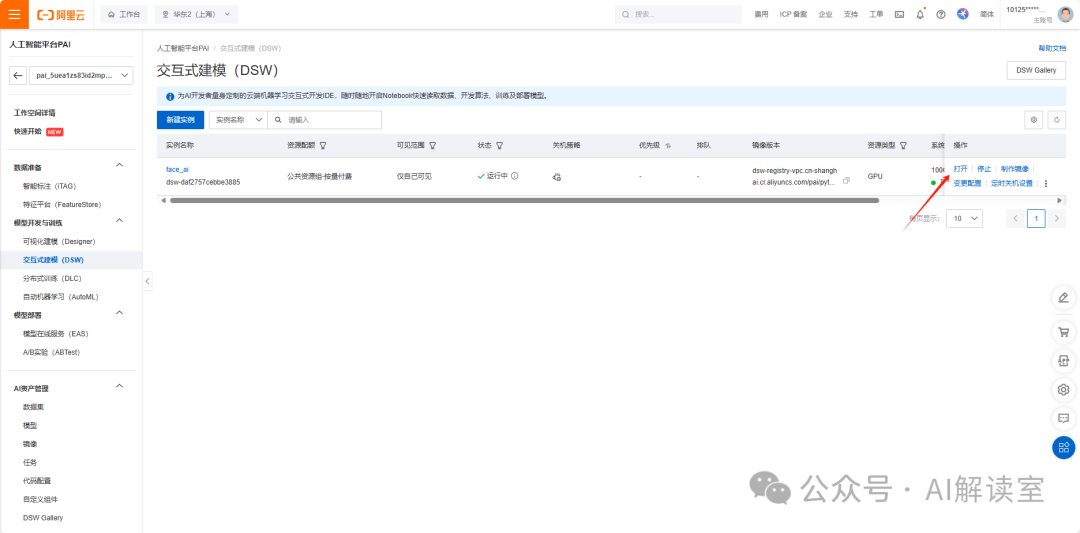1080x533 pixels.
Task: Open the hamburger main menu
Action: [x=14, y=14]
